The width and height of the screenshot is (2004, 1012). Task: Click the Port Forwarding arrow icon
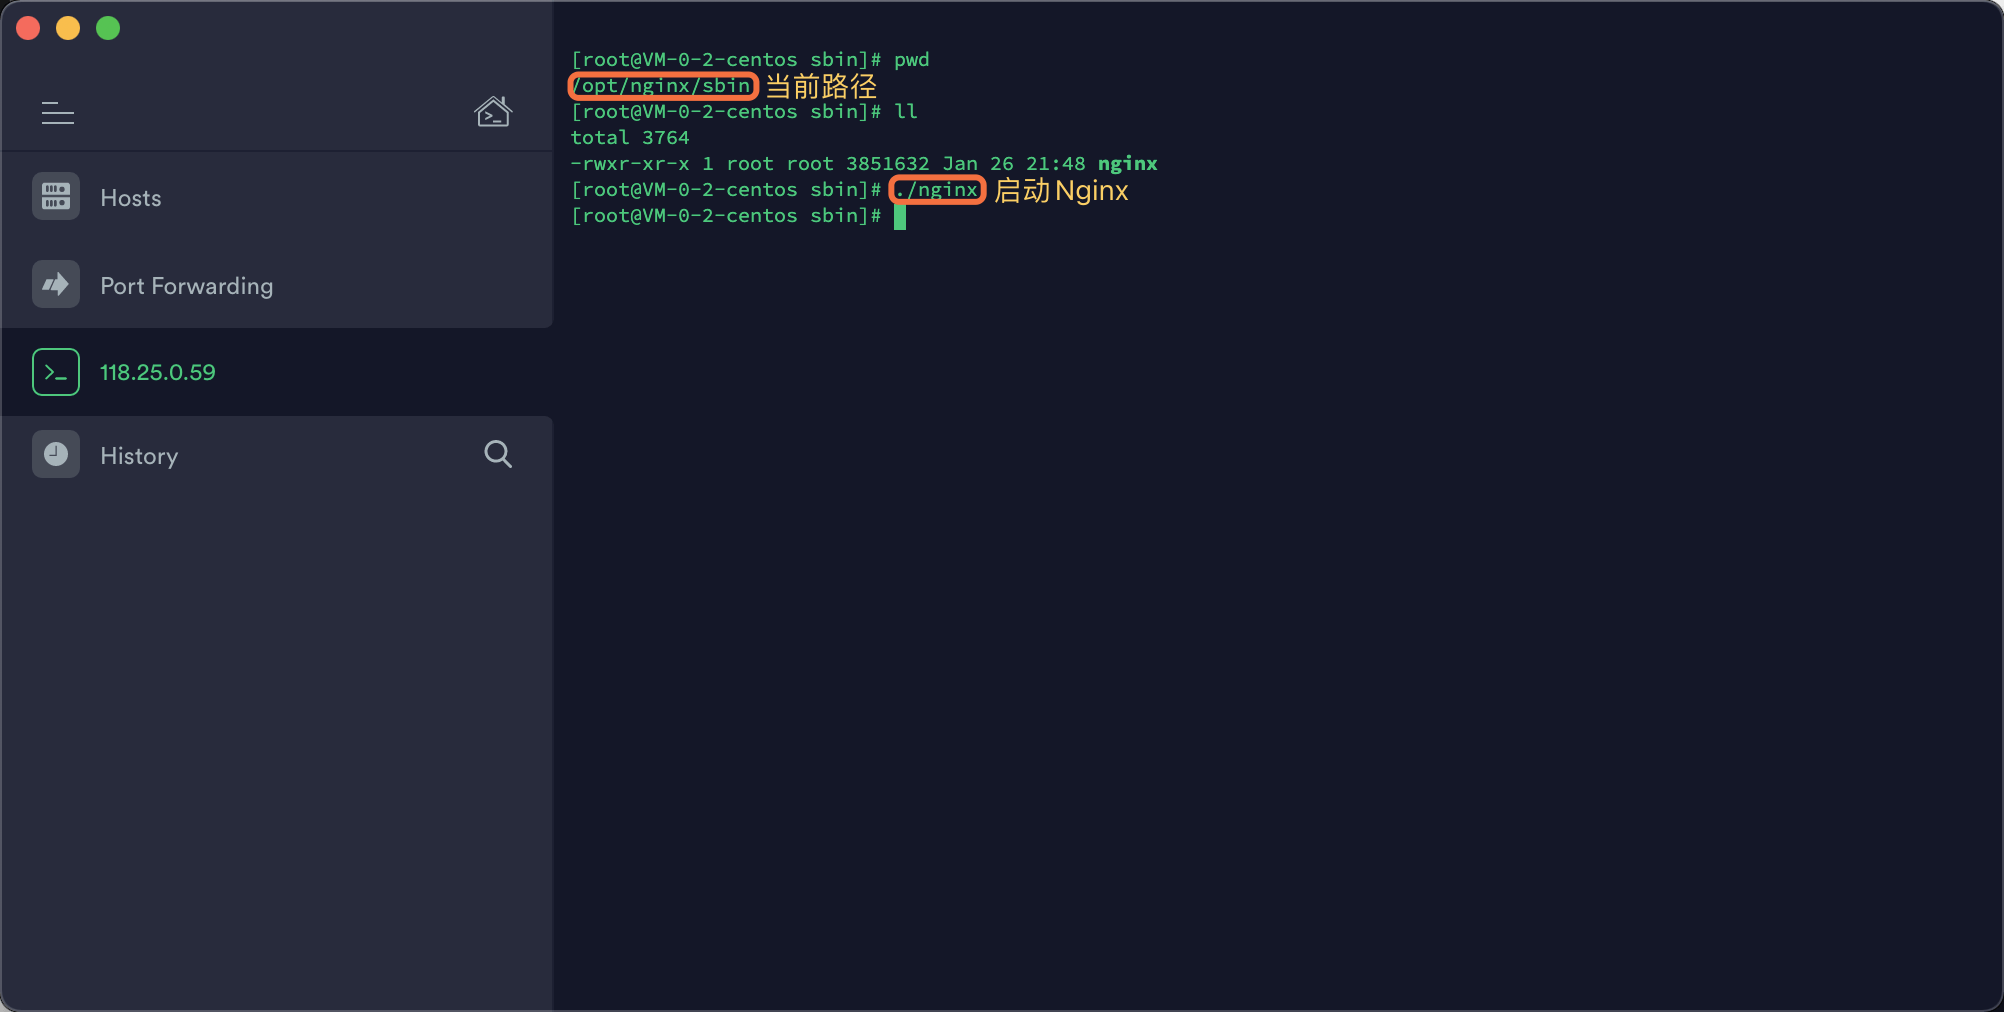point(56,284)
